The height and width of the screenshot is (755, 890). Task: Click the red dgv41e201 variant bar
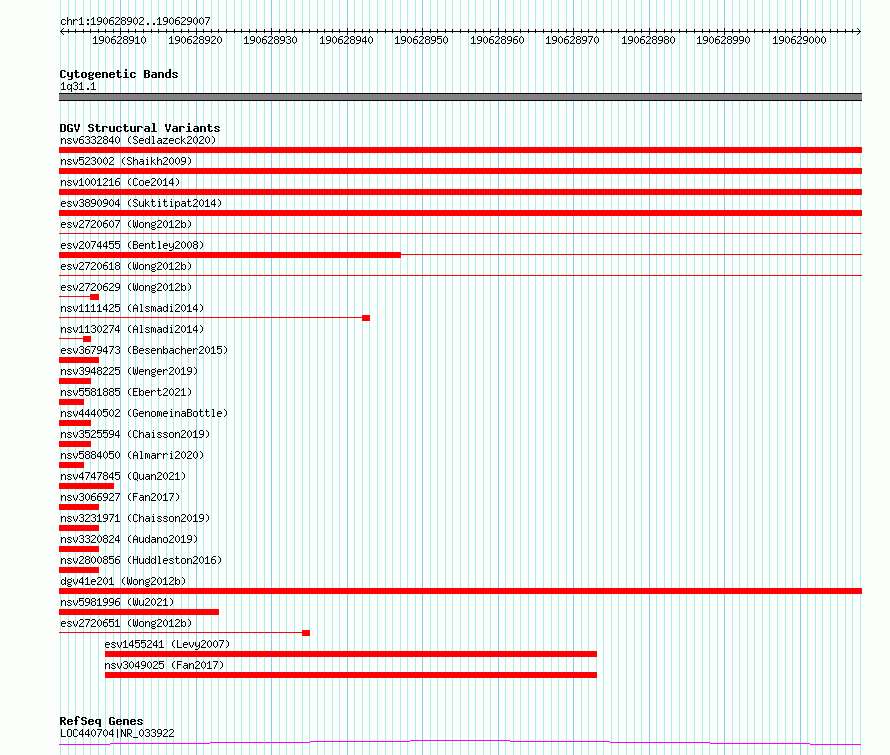click(x=460, y=591)
